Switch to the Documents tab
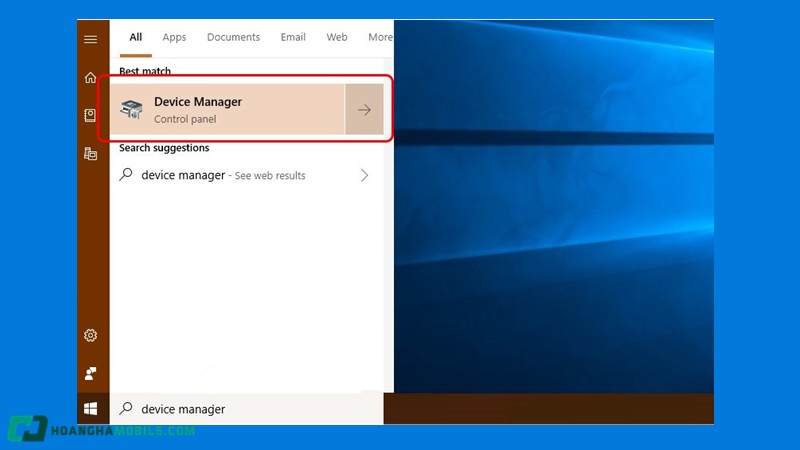This screenshot has width=800, height=450. coord(233,37)
